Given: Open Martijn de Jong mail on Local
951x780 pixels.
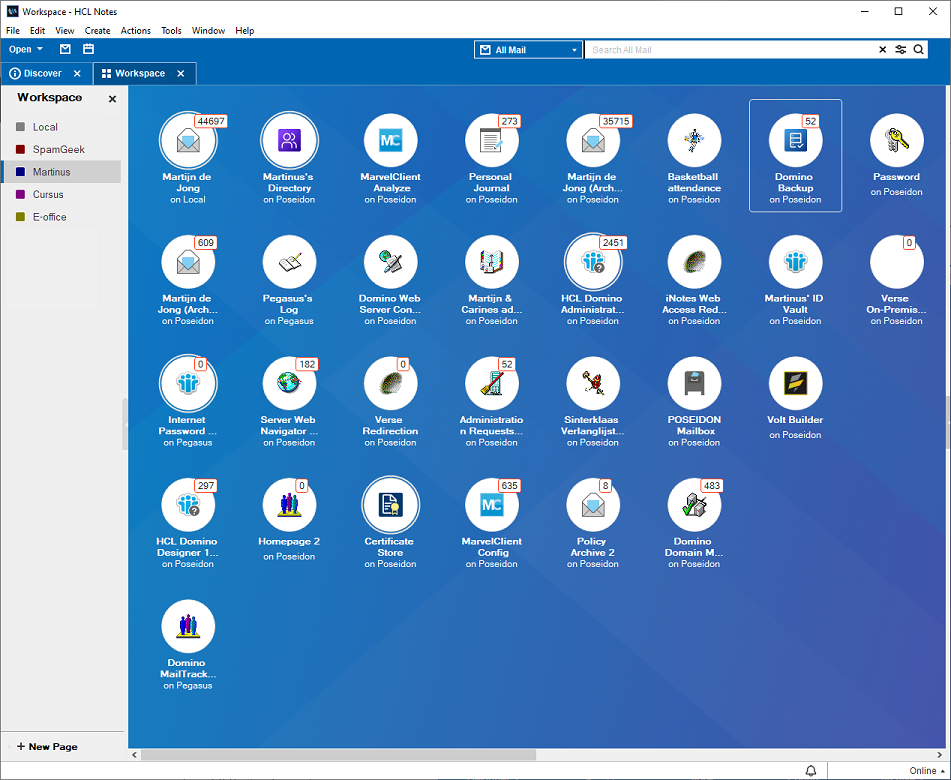Looking at the screenshot, I should tap(188, 141).
